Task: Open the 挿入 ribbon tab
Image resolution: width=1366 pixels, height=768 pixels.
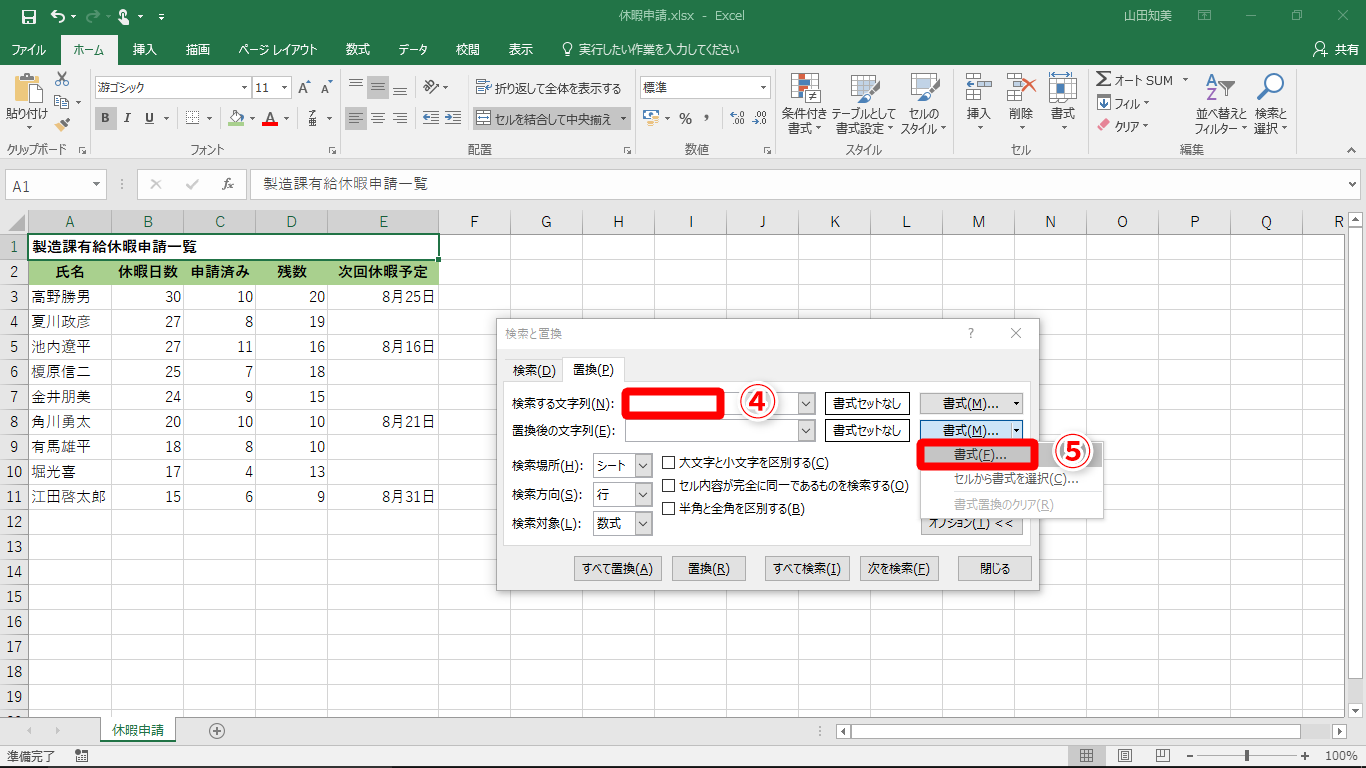Action: (x=145, y=49)
